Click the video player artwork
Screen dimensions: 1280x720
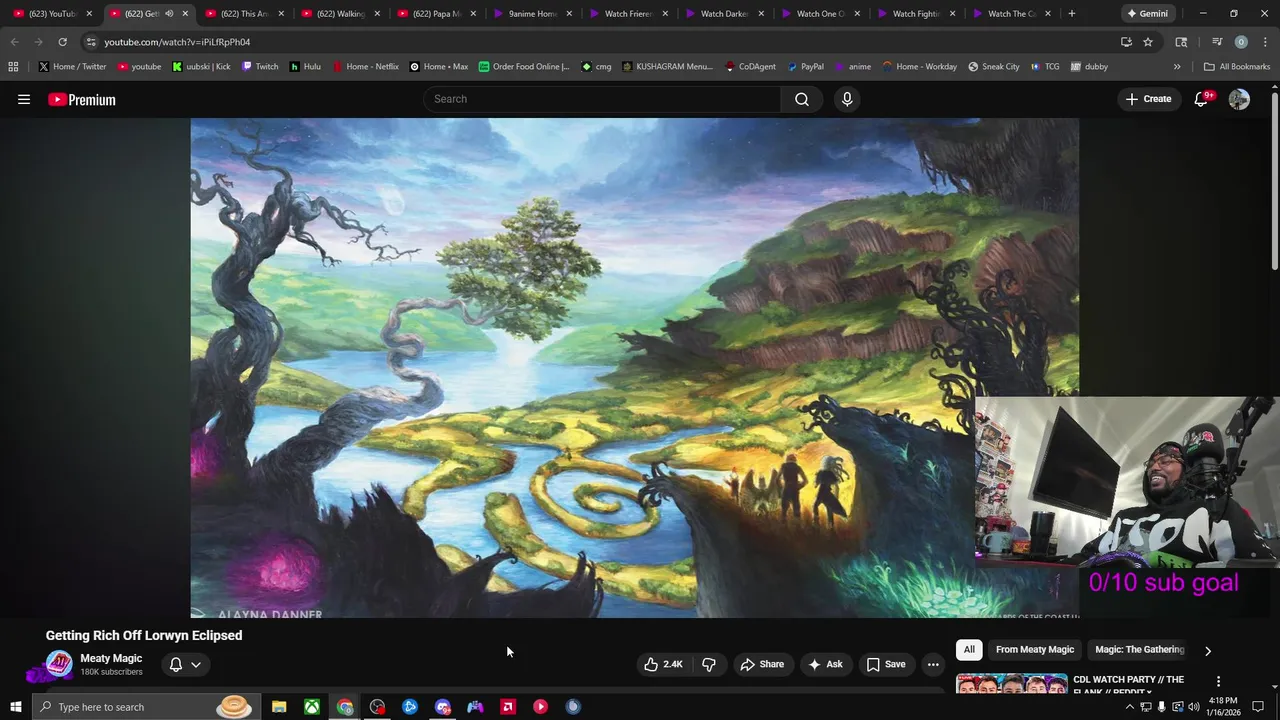pyautogui.click(x=634, y=368)
